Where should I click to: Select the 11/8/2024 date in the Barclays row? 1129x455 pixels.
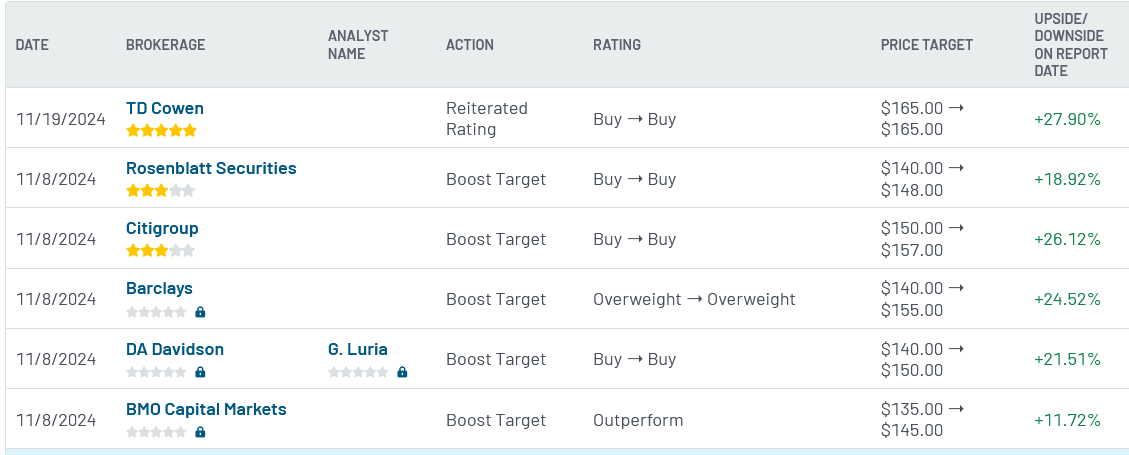tap(56, 299)
